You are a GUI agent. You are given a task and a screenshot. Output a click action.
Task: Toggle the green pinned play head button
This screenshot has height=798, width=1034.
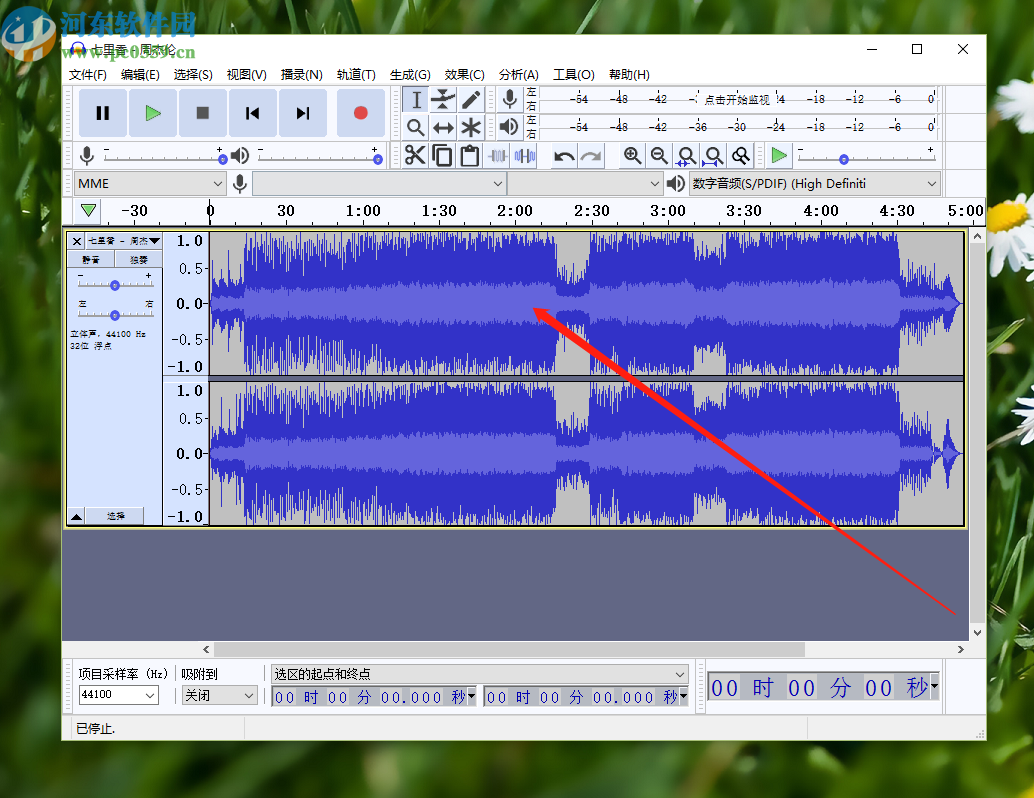[x=89, y=210]
